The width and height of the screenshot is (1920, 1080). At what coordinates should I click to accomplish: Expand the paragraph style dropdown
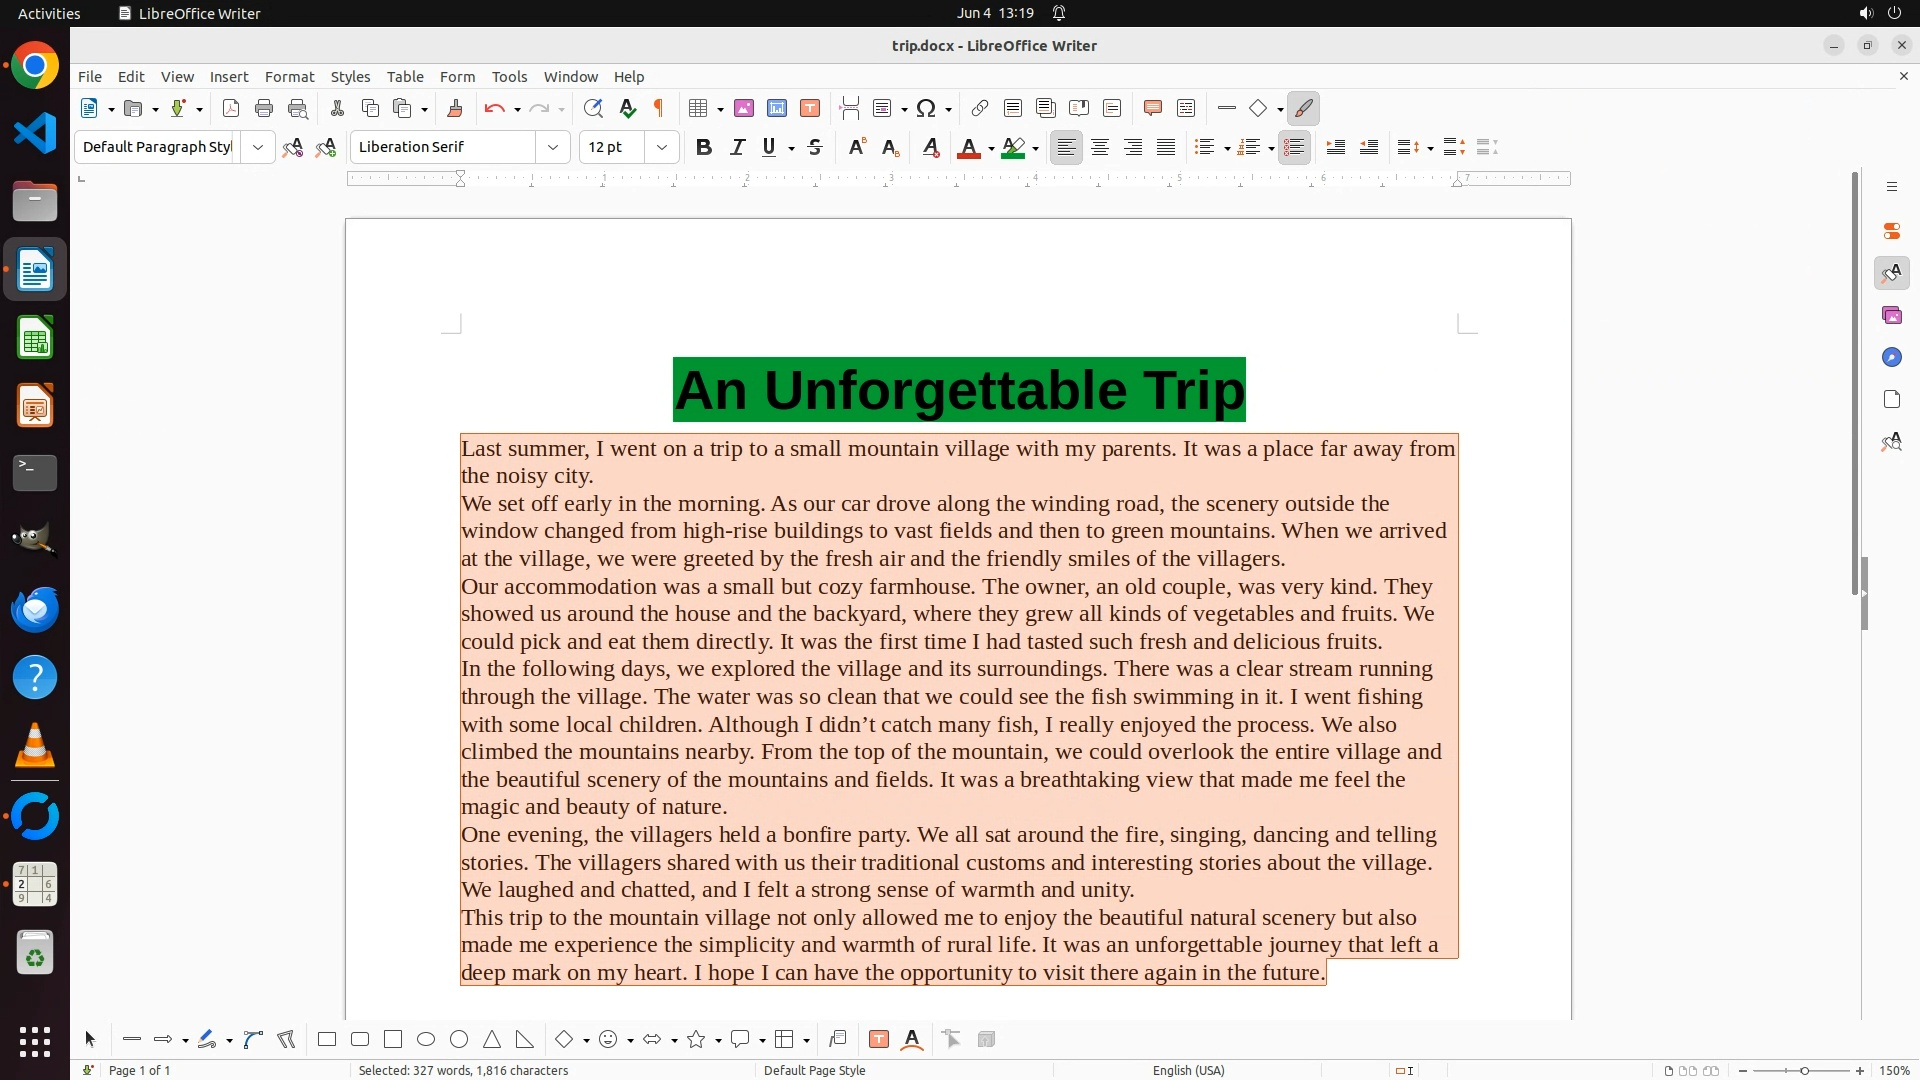point(257,148)
